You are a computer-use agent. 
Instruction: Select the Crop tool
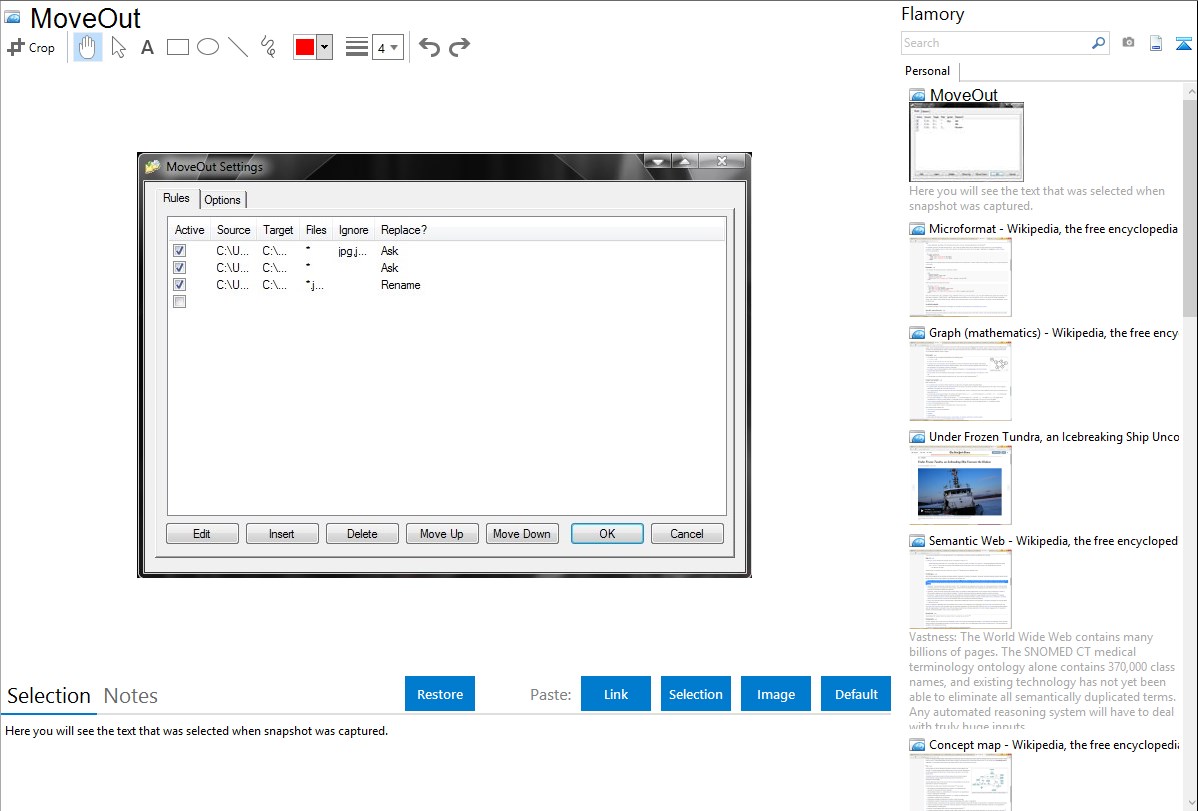[x=31, y=47]
